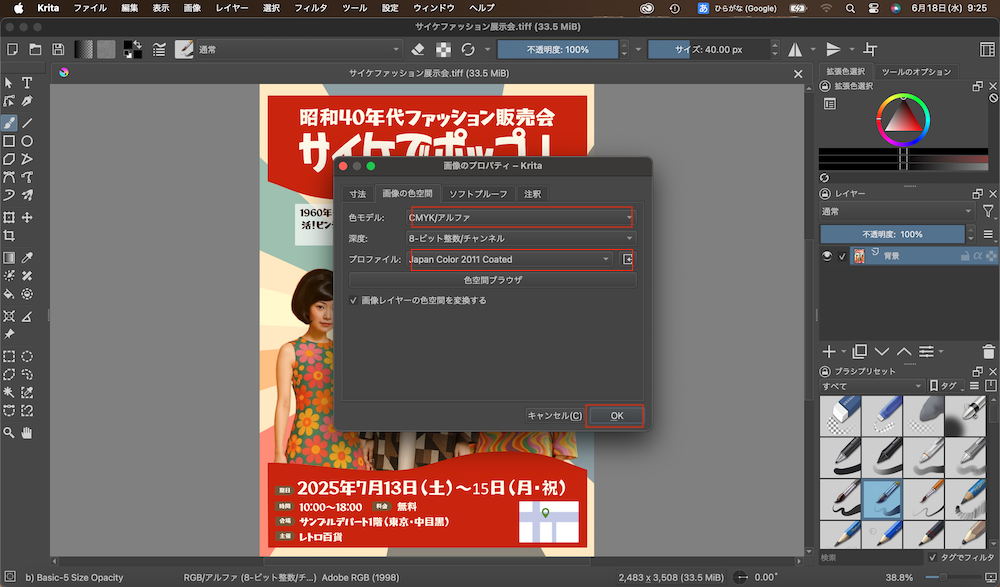Select the Text tool in toolbox
1000x587 pixels.
coord(27,83)
